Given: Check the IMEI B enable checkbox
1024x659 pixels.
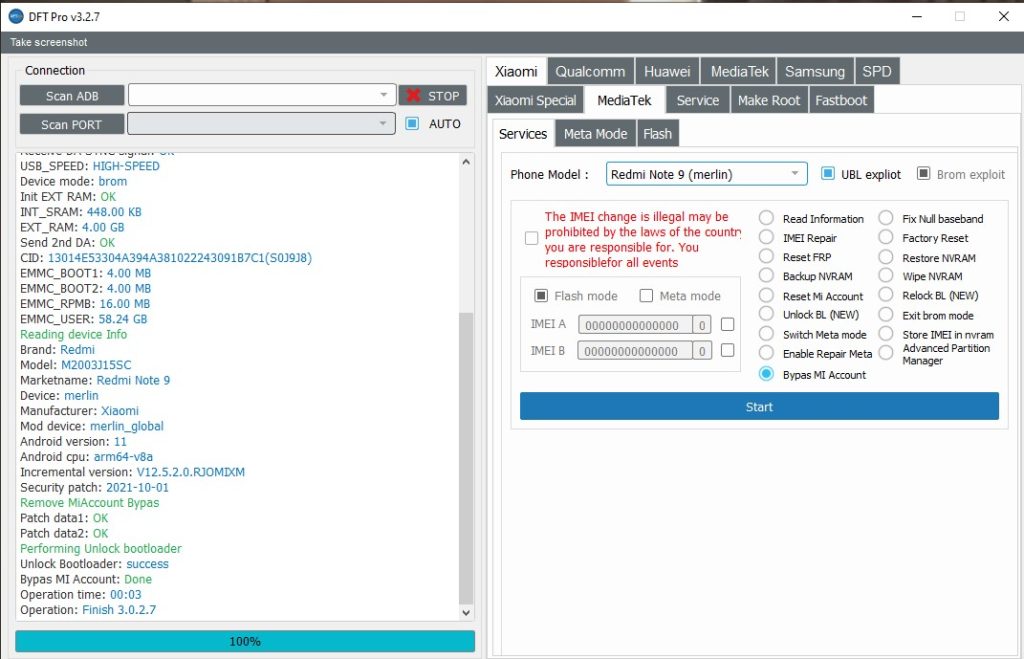Looking at the screenshot, I should [728, 350].
